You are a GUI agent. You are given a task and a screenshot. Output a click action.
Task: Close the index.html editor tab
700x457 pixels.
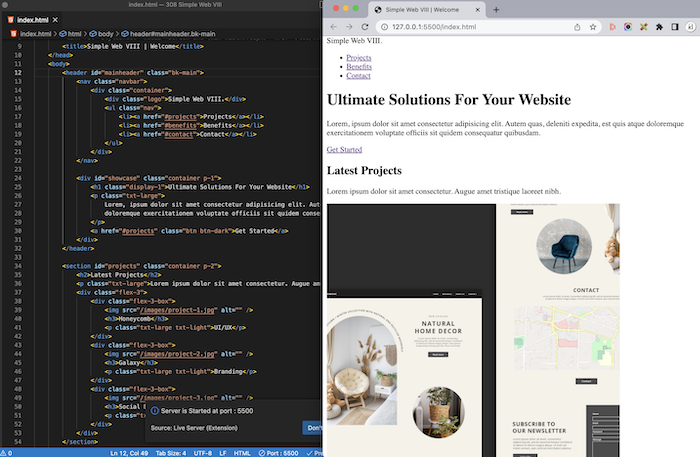55,20
